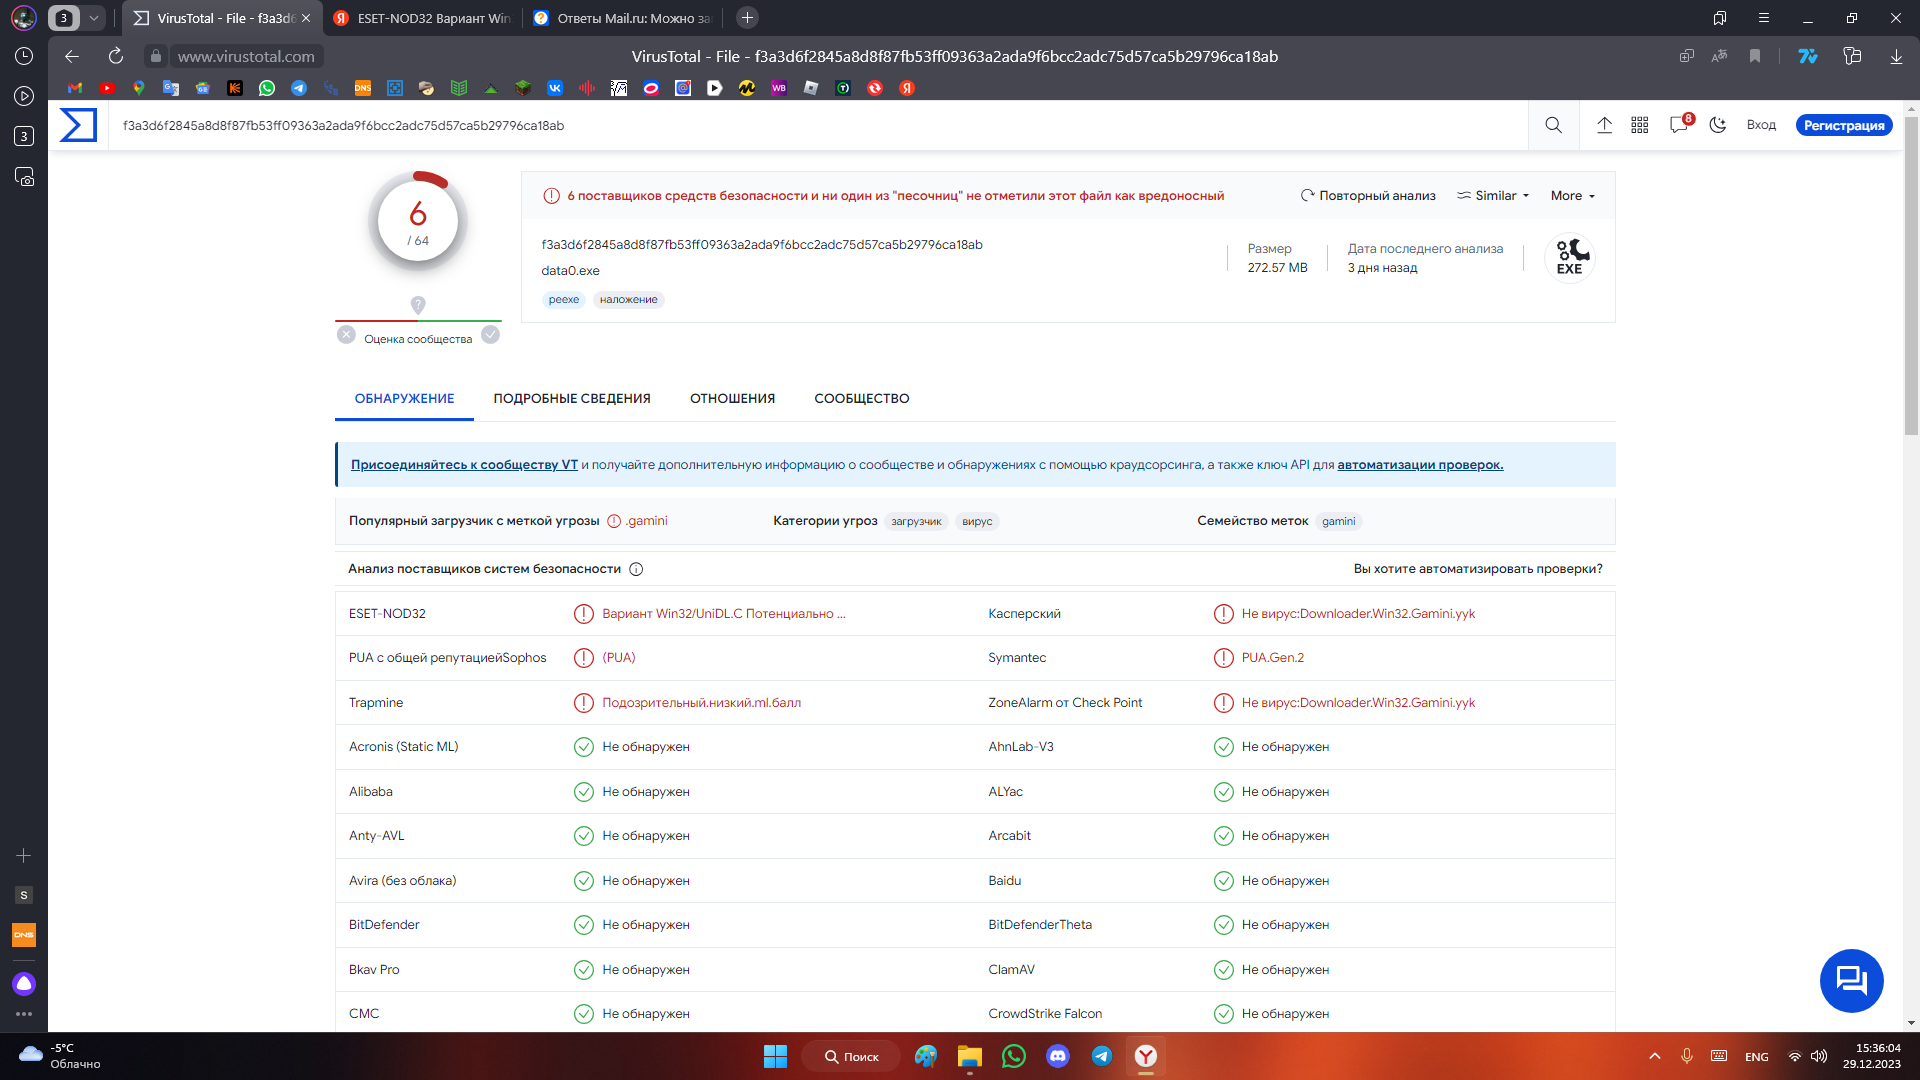Click Повторный анализ button
Image resolution: width=1920 pixels, height=1080 pixels.
1368,196
